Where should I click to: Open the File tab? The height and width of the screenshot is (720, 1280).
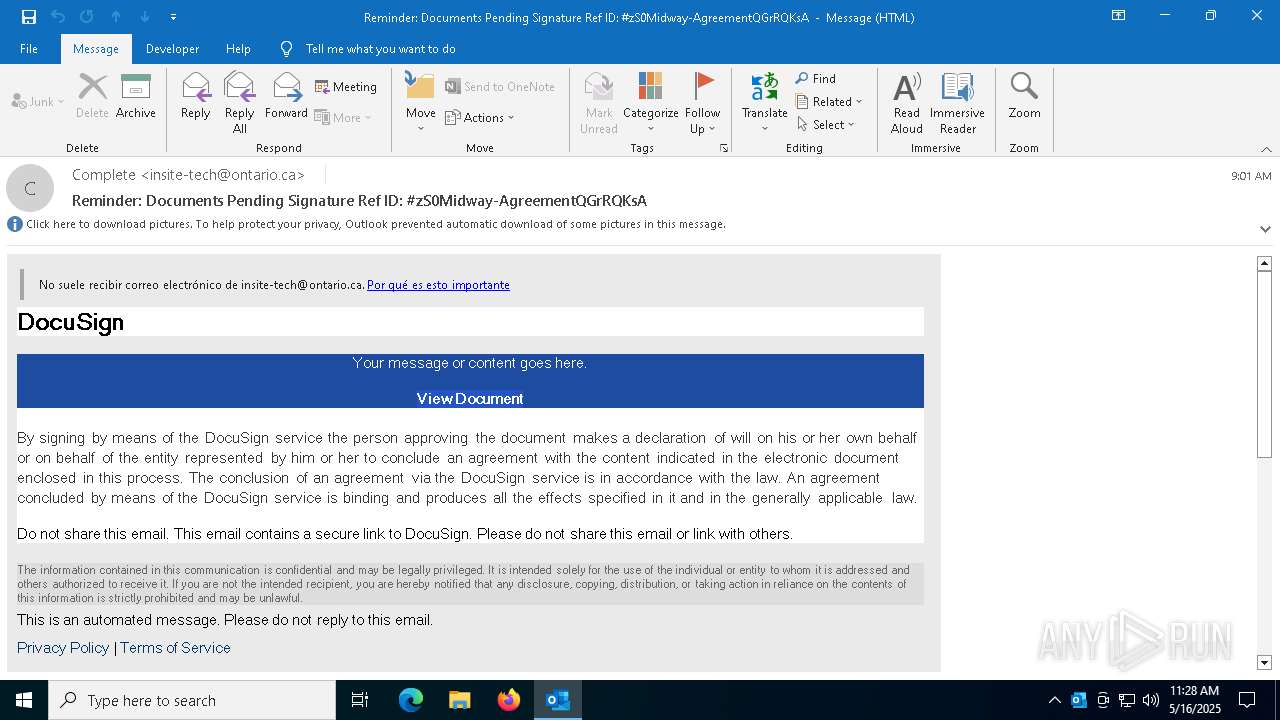click(x=29, y=49)
